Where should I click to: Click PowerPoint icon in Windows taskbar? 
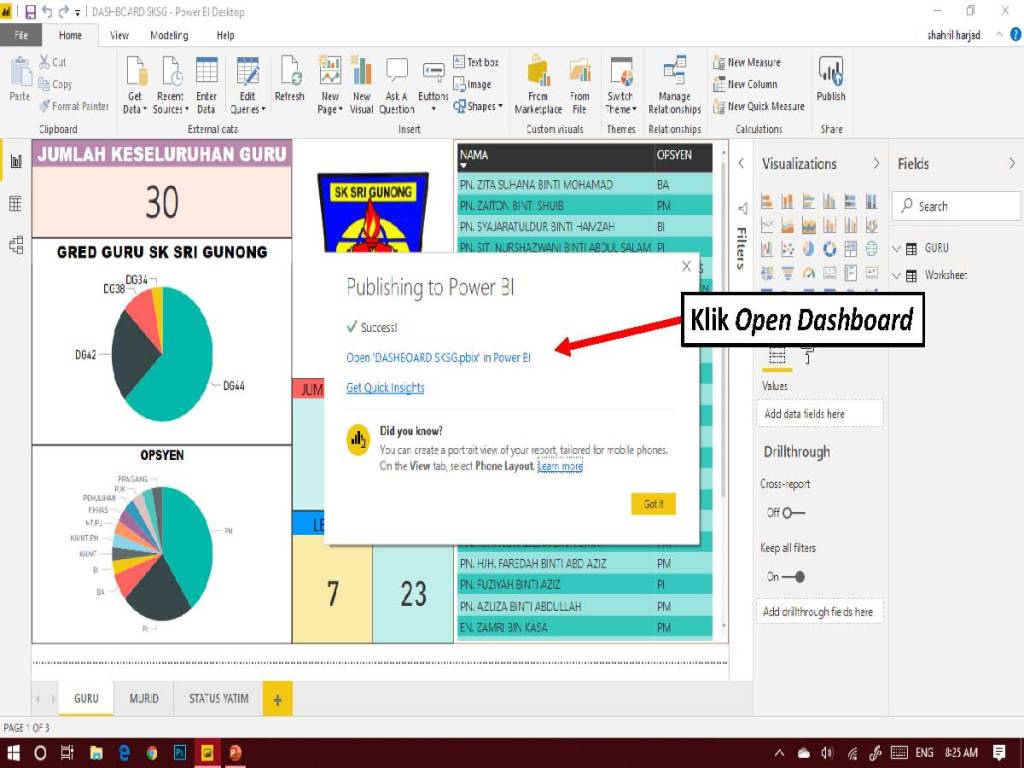tap(235, 753)
